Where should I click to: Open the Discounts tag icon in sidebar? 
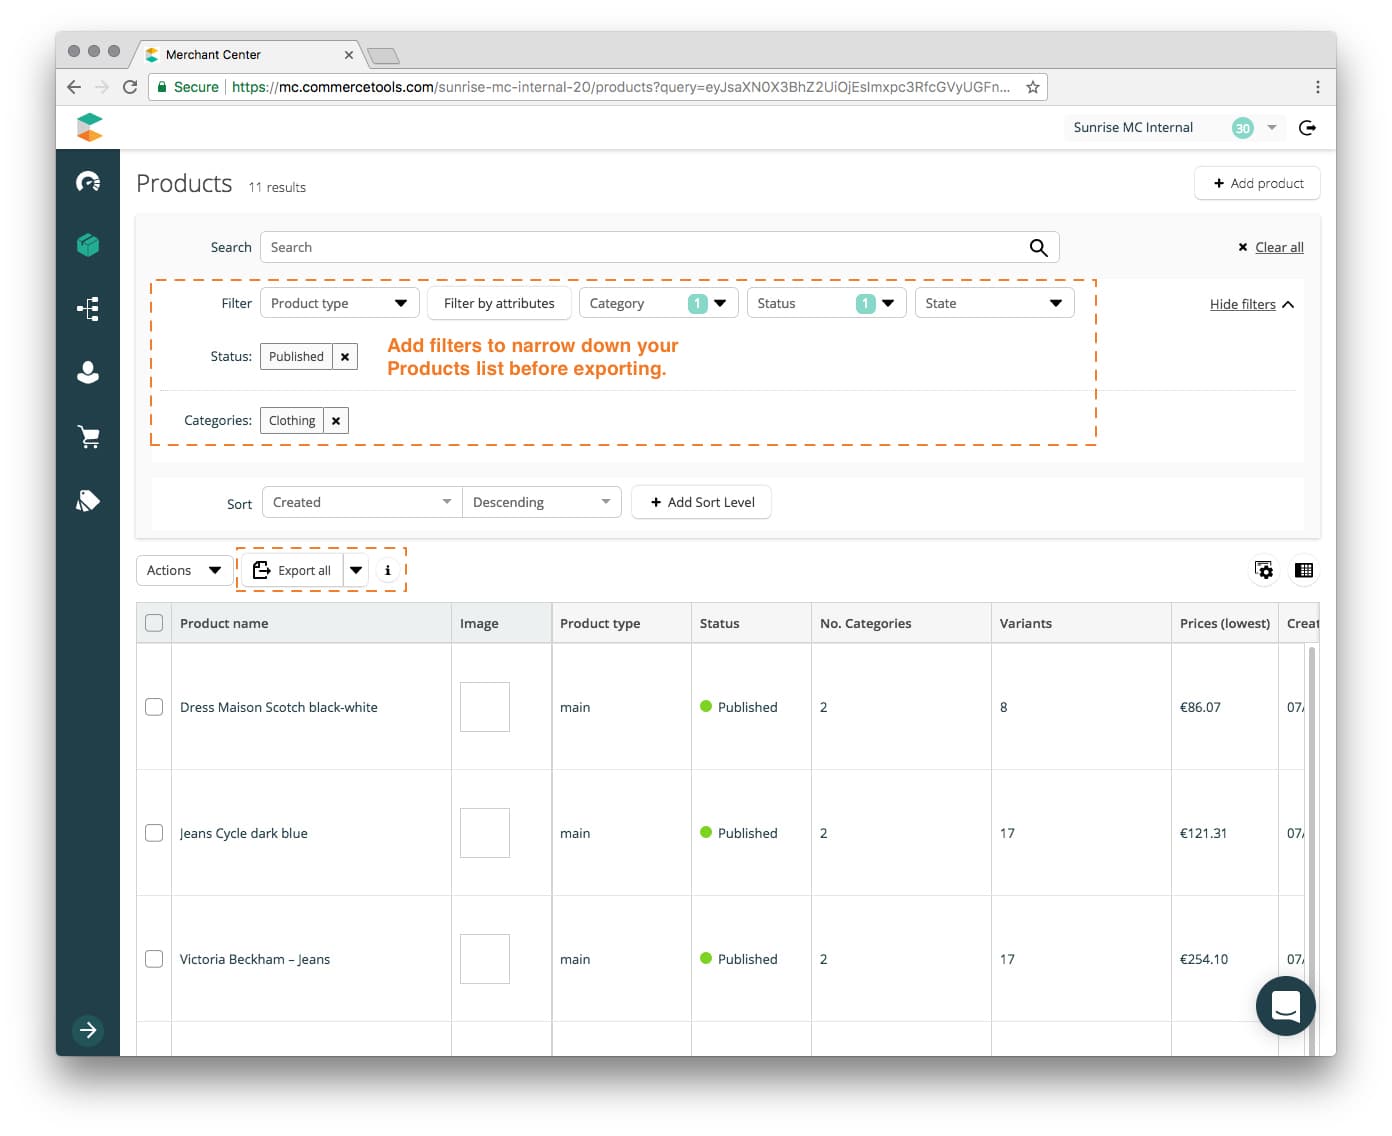click(88, 500)
